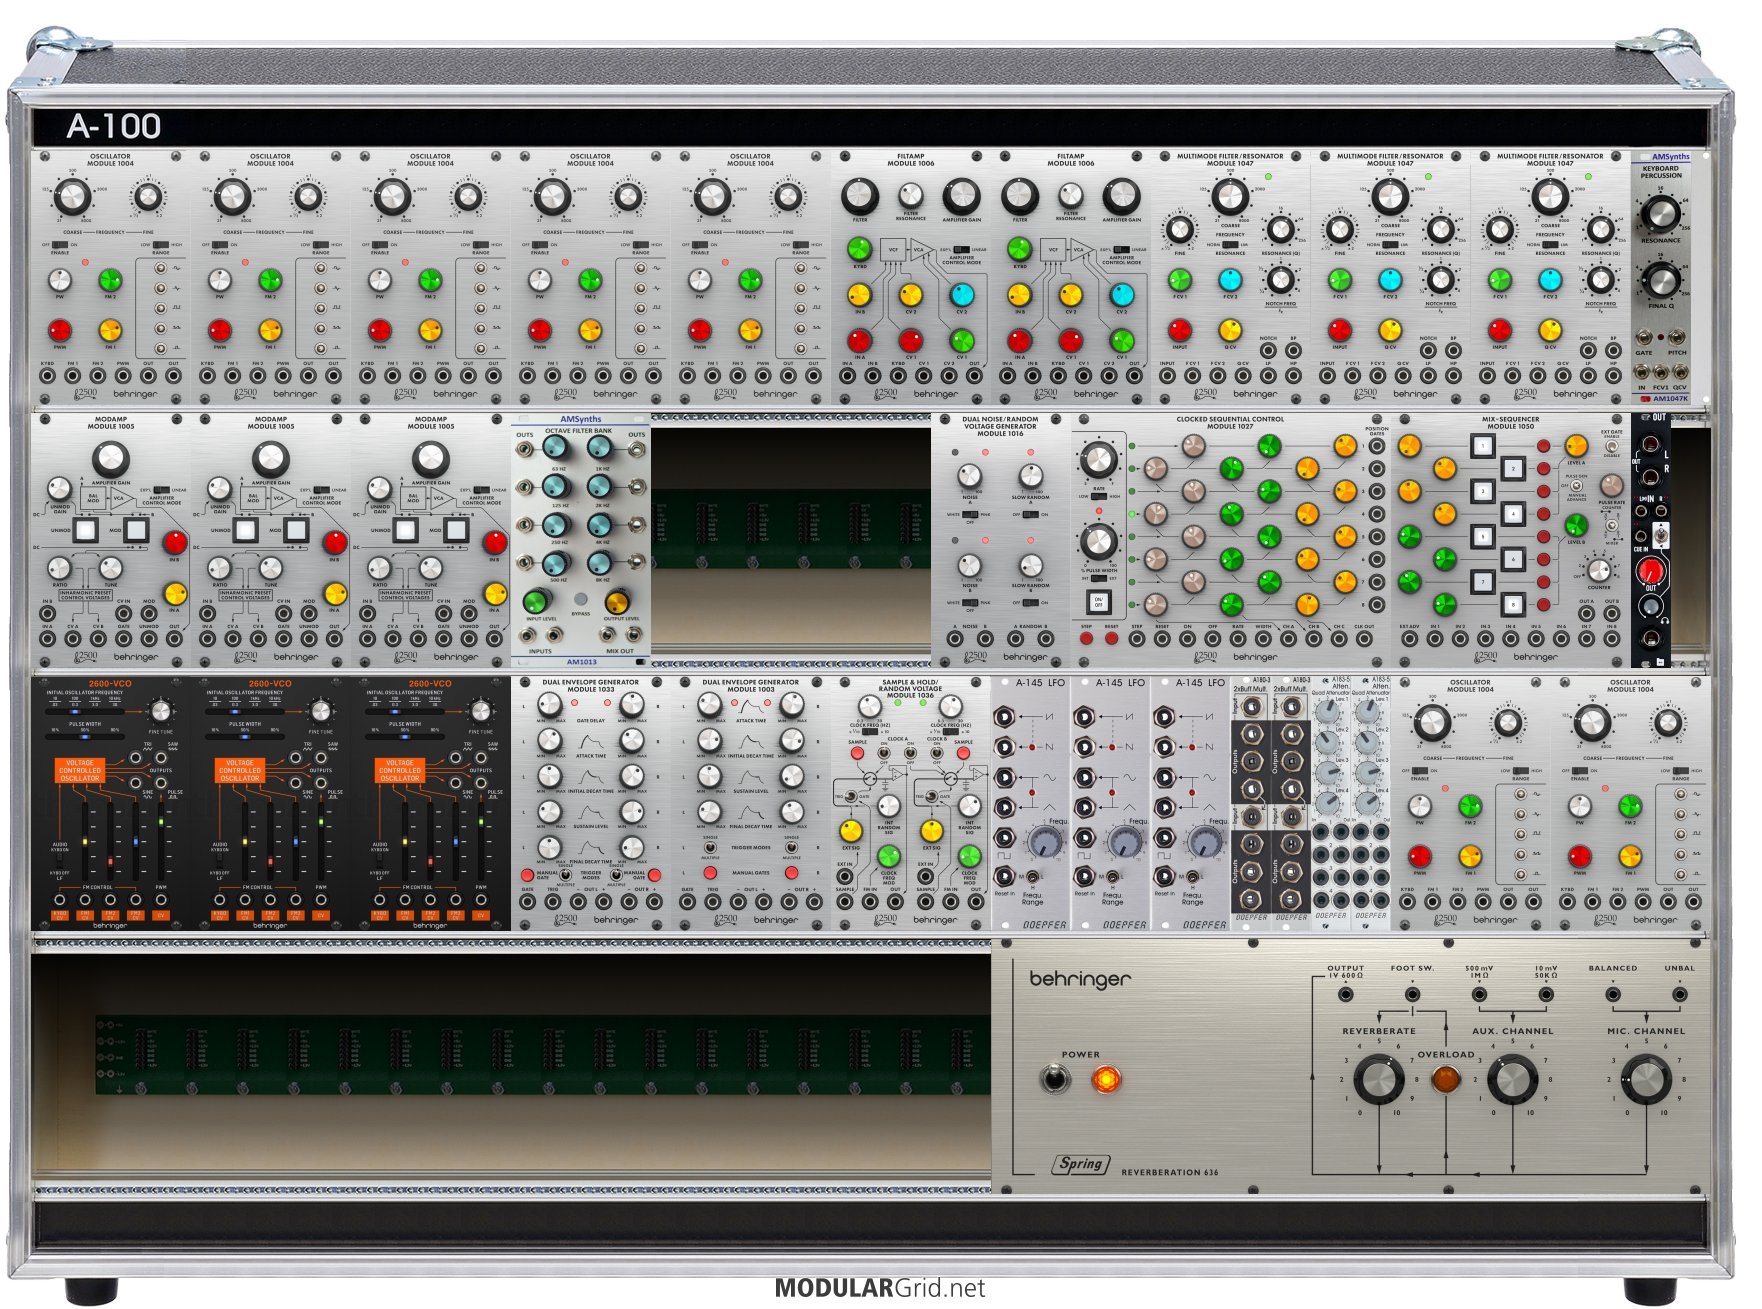Adjust the leftmost A-145 LFO Frequ. knob
The height and width of the screenshot is (1309, 1762).
coord(1044,842)
